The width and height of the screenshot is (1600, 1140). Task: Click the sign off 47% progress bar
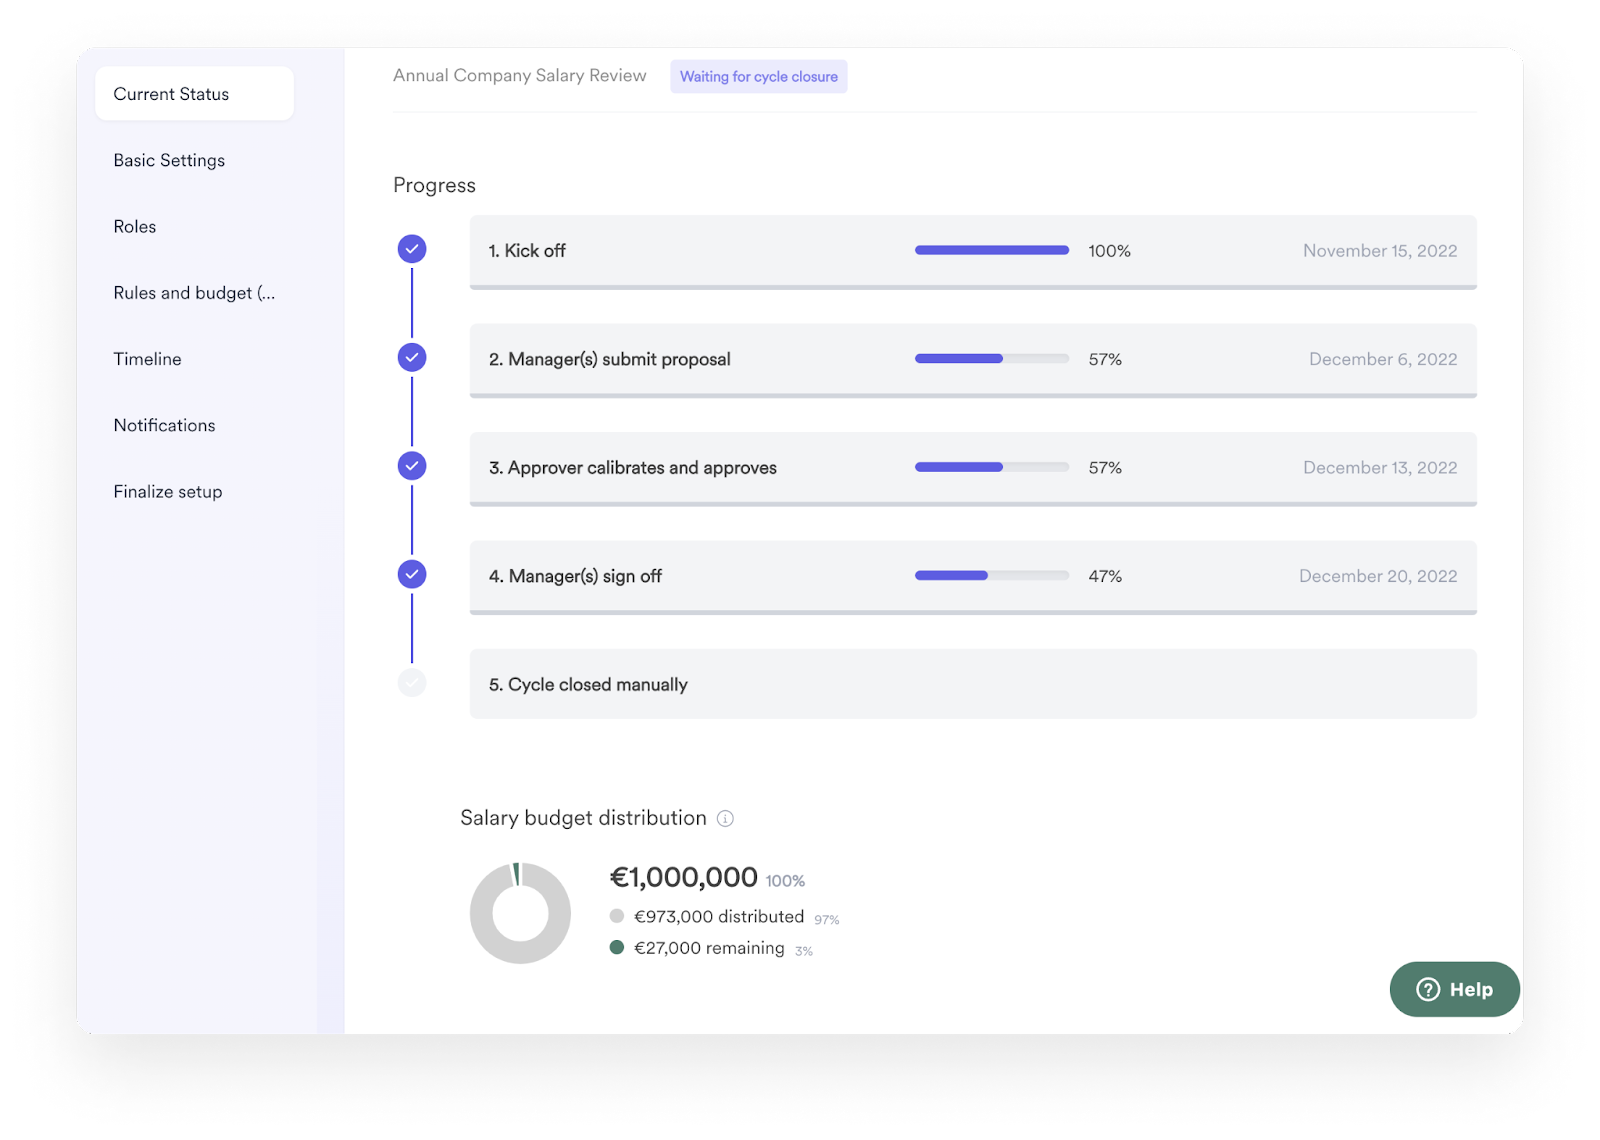[992, 575]
